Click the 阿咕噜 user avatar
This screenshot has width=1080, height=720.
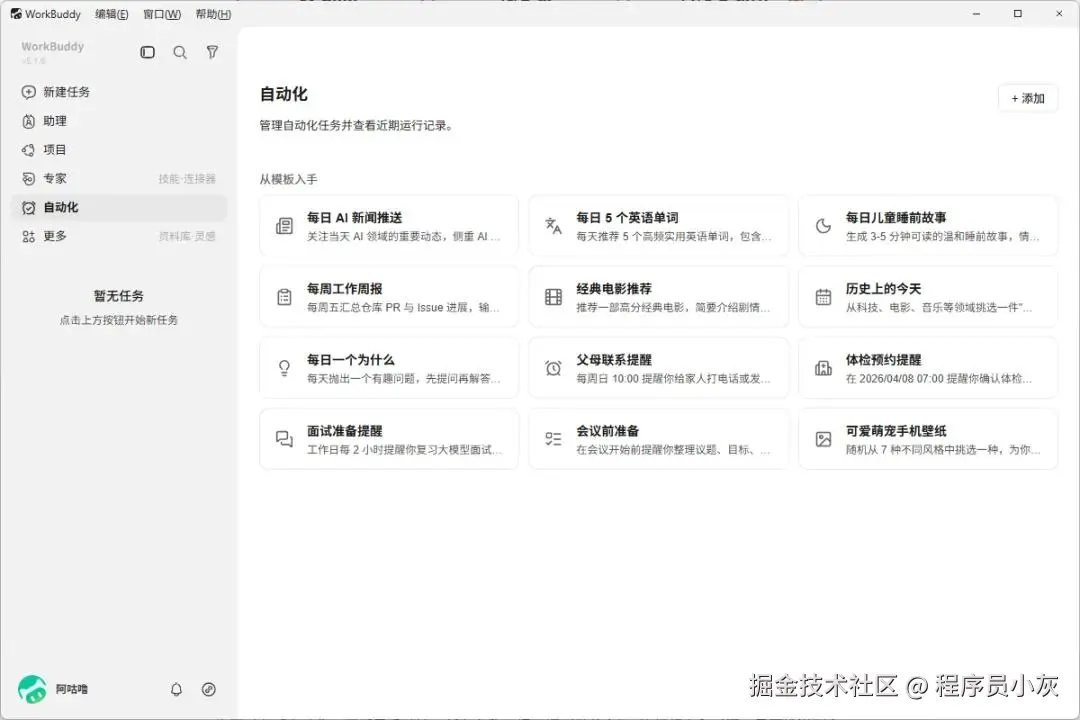tap(32, 689)
